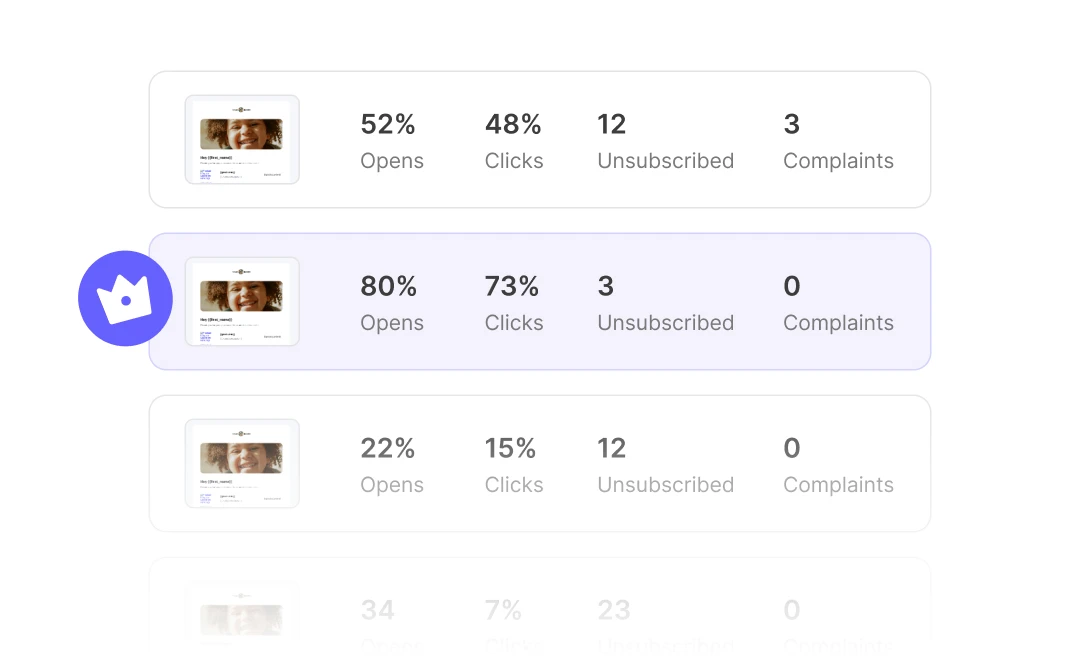This screenshot has width=1080, height=660.
Task: Select the 73% Clicks statistic
Action: pos(514,303)
